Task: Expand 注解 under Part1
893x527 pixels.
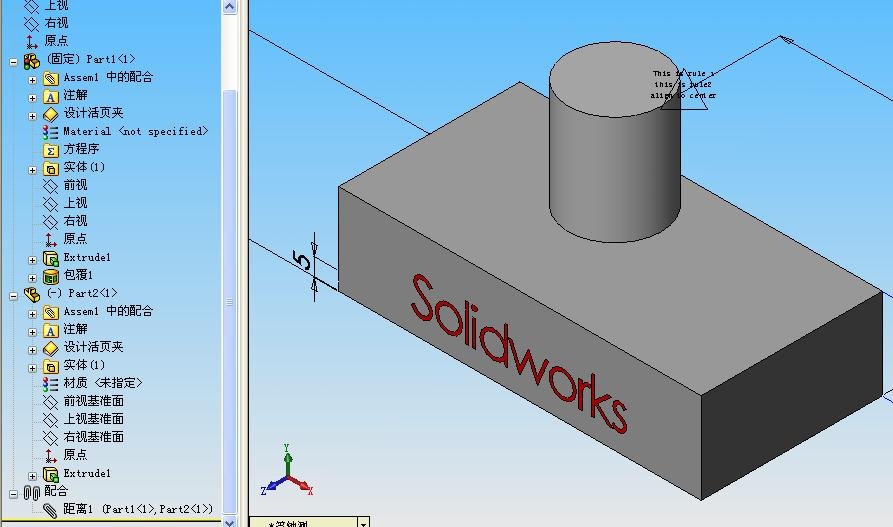Action: (32, 98)
